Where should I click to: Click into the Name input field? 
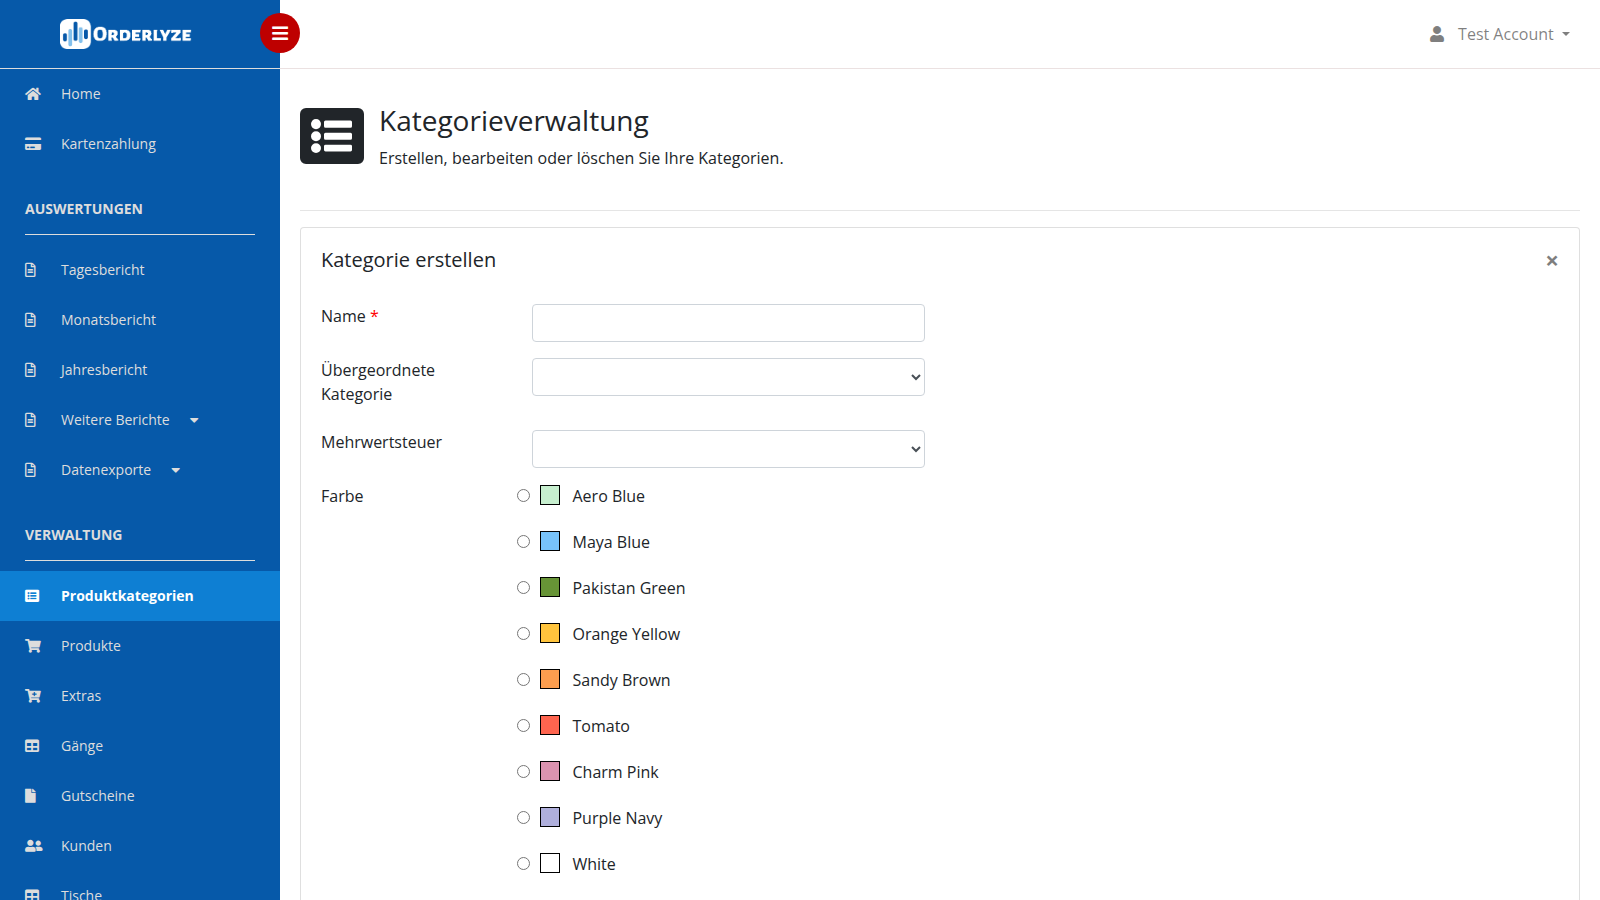point(728,323)
